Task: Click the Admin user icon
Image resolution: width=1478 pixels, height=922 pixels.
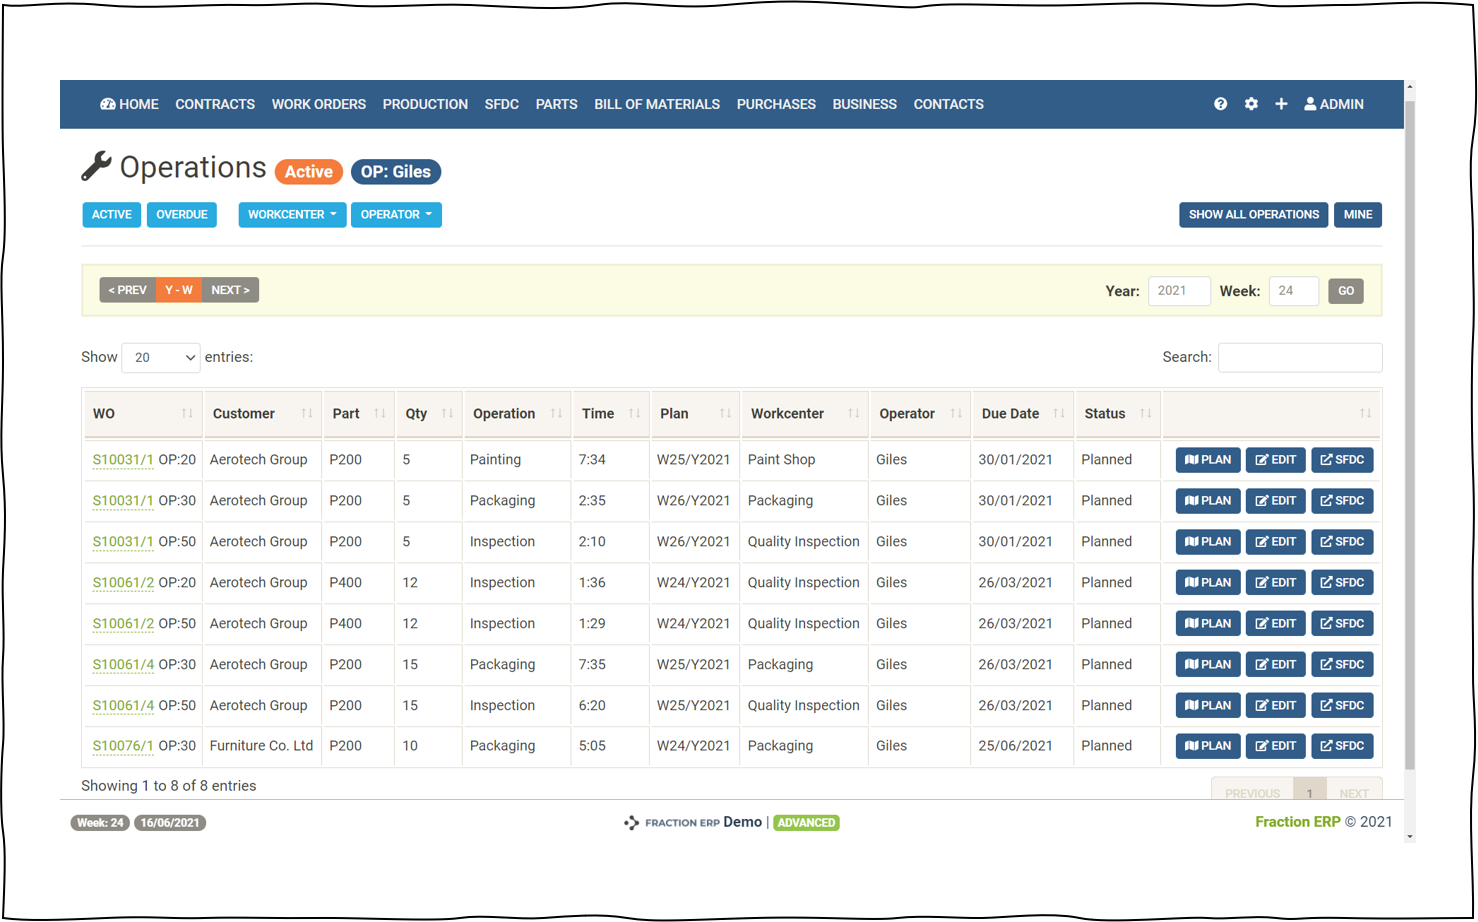Action: [x=1310, y=104]
